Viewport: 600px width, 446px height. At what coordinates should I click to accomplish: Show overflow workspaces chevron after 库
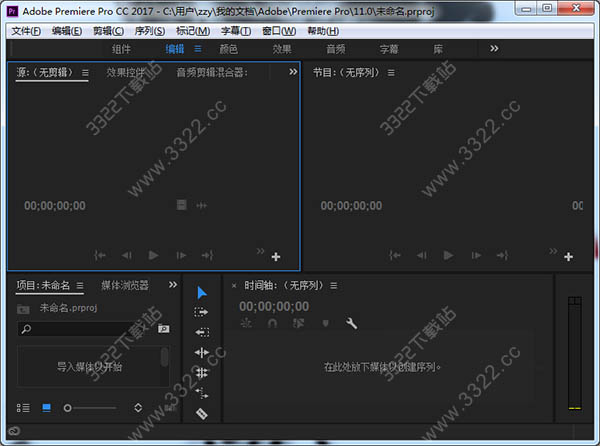point(494,49)
